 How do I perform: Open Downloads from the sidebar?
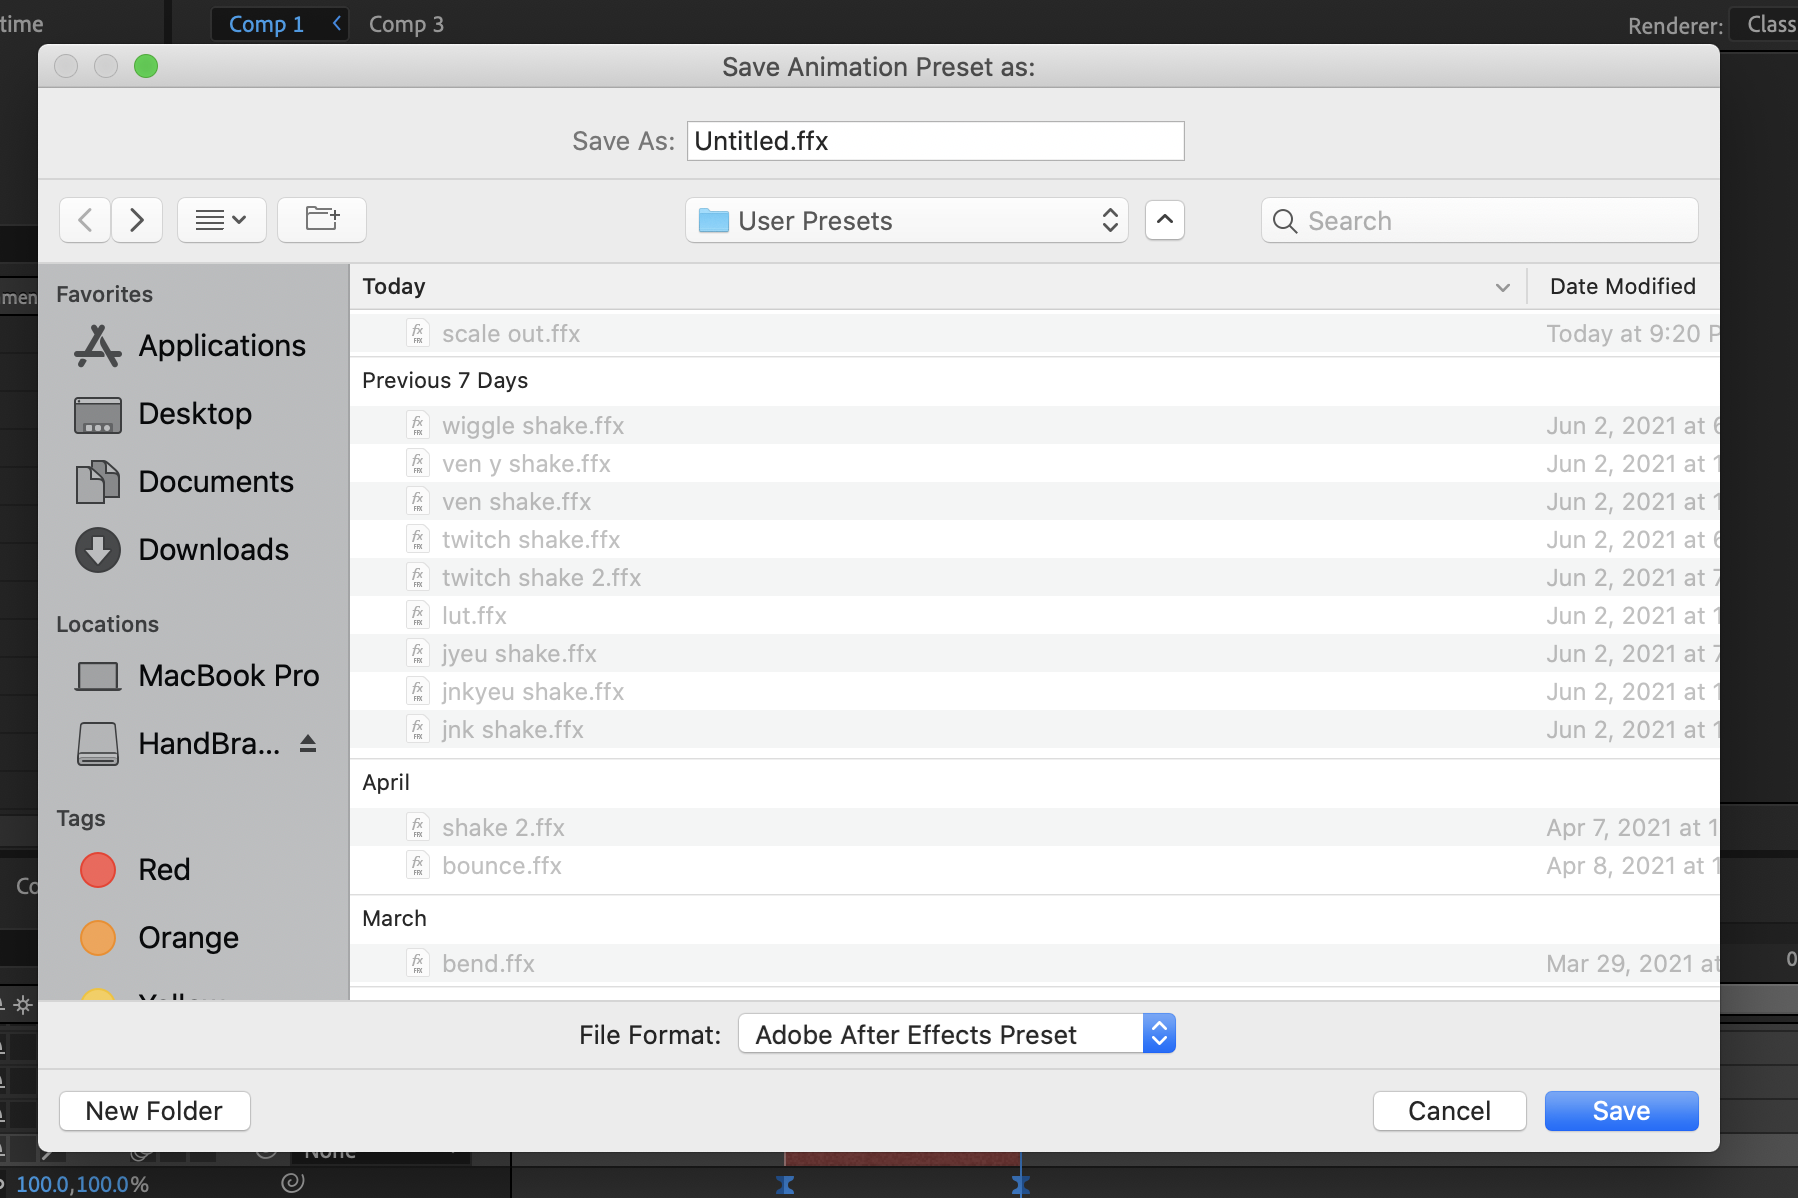point(212,549)
